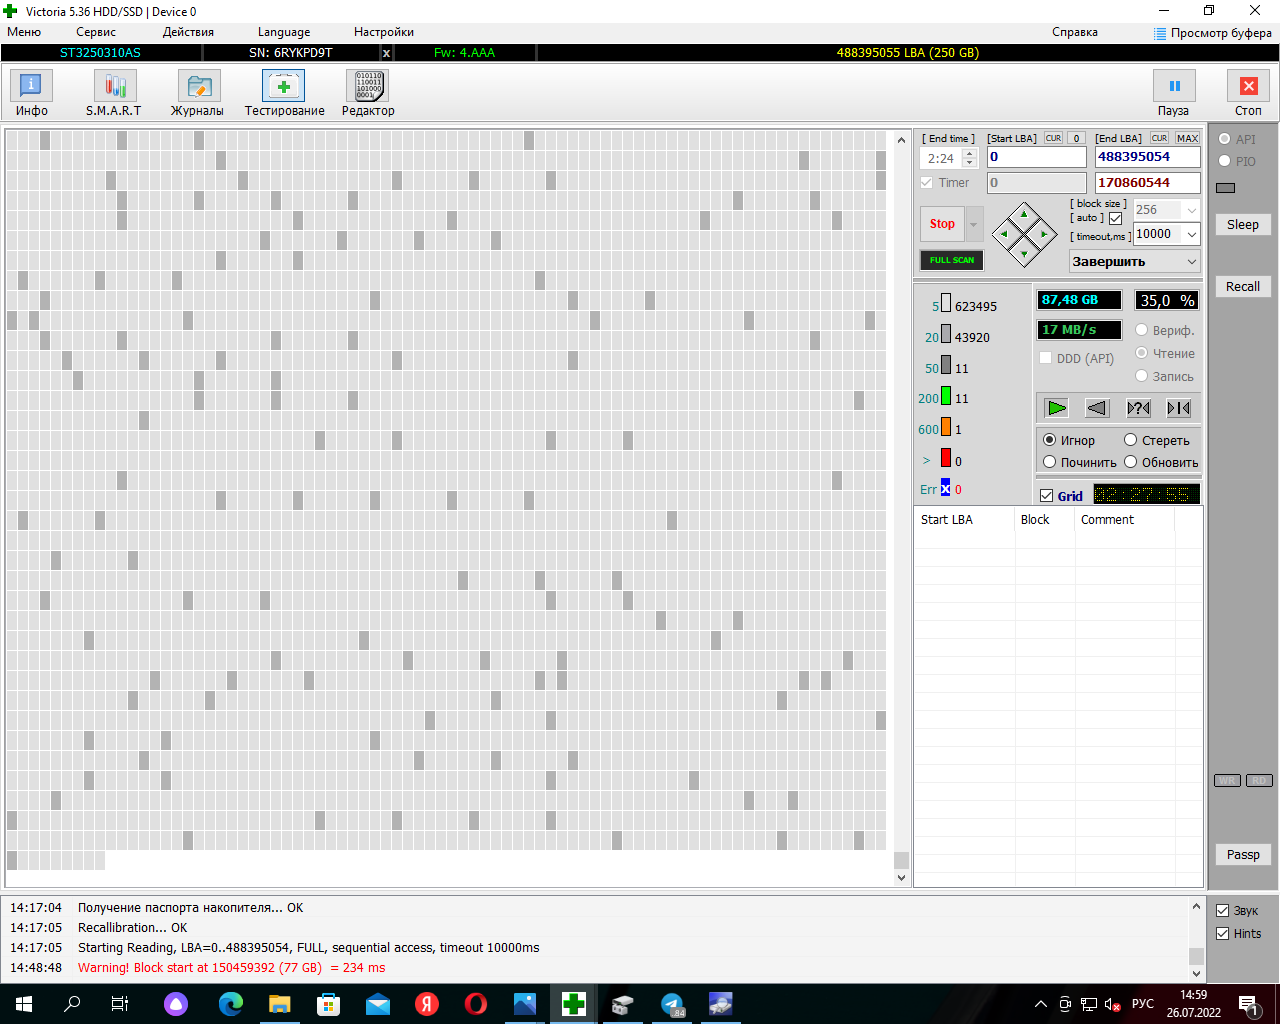The height and width of the screenshot is (1024, 1280).
Task: Click the Recall button
Action: click(x=1243, y=286)
